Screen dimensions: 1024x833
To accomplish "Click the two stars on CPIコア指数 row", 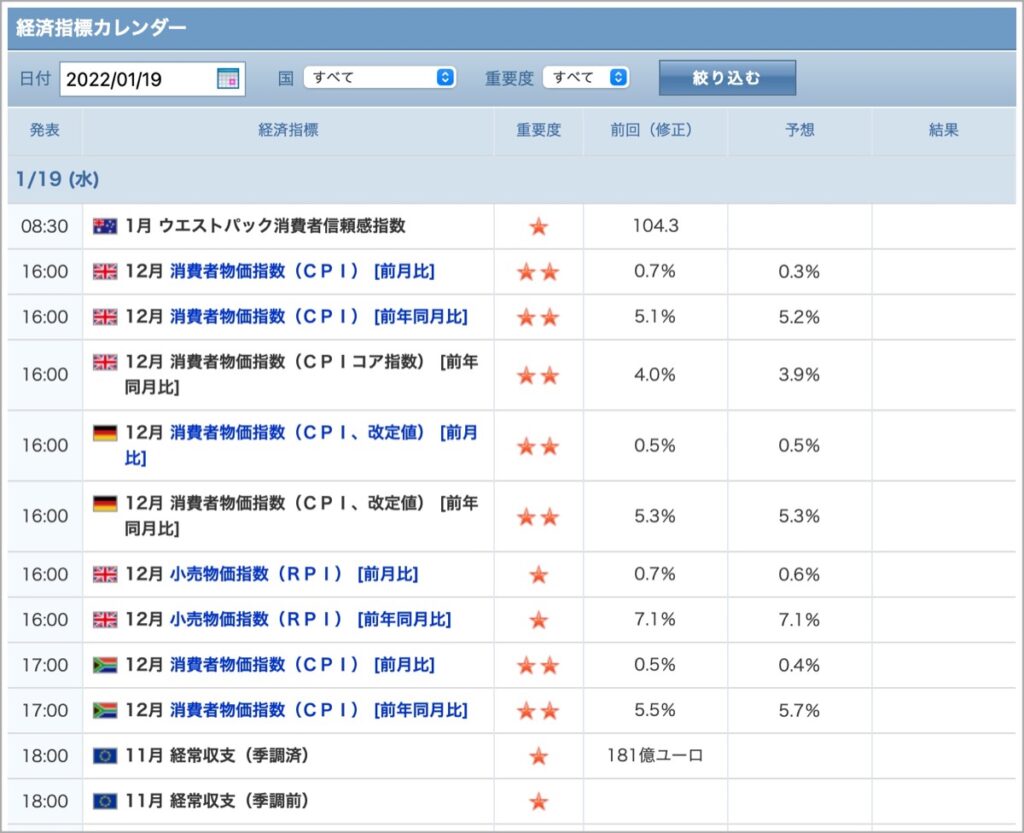I will coord(538,375).
